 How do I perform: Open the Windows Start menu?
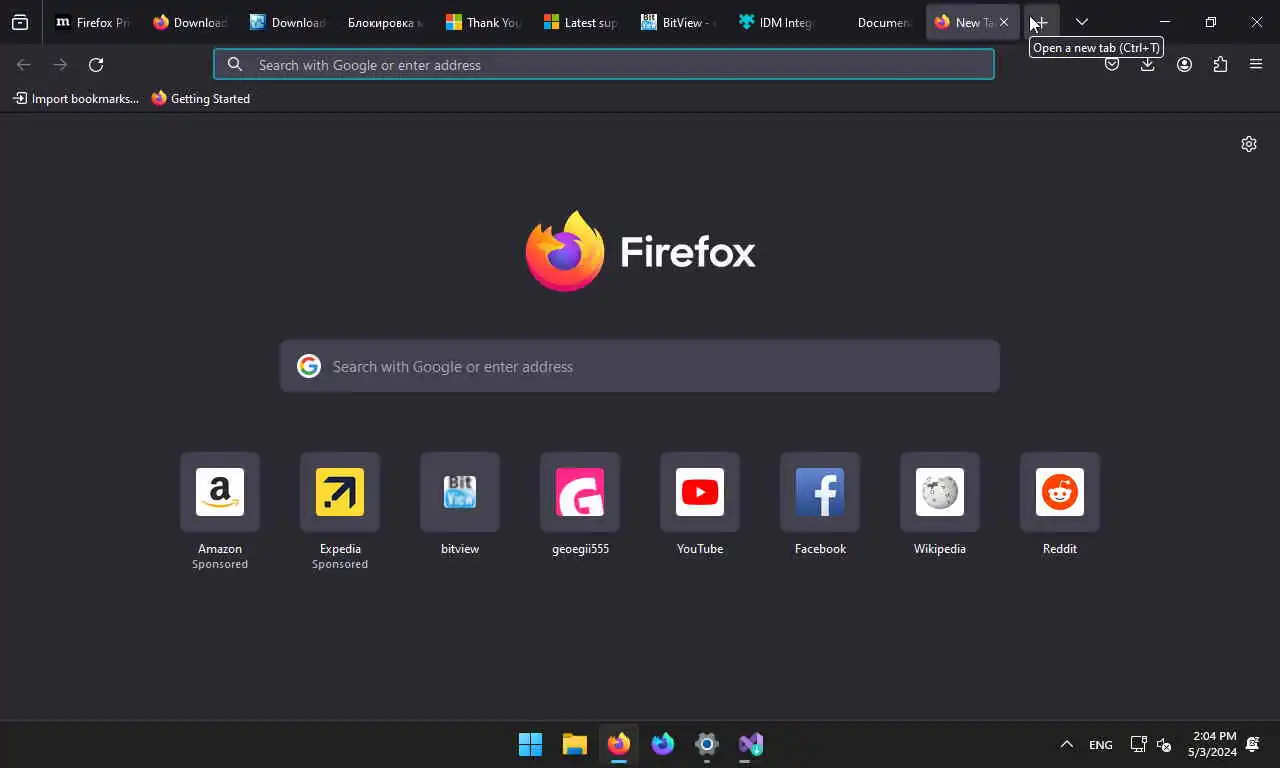(x=530, y=744)
